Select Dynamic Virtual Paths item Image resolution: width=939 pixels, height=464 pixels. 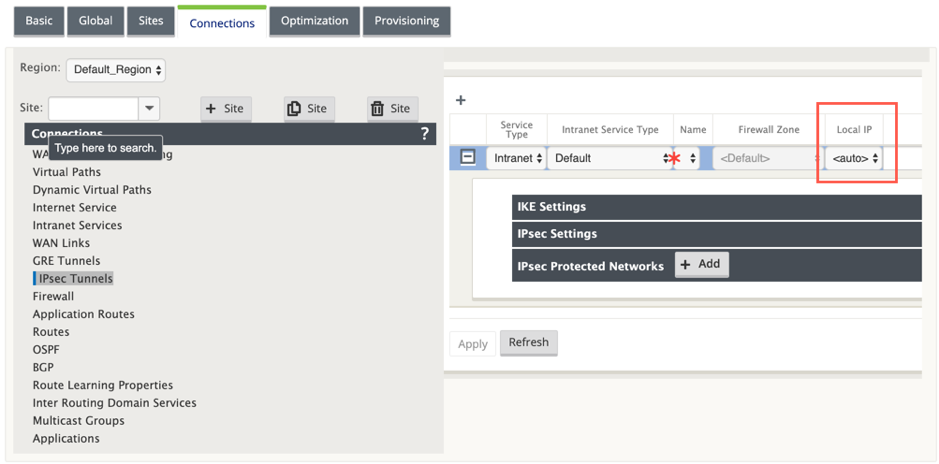click(x=92, y=190)
